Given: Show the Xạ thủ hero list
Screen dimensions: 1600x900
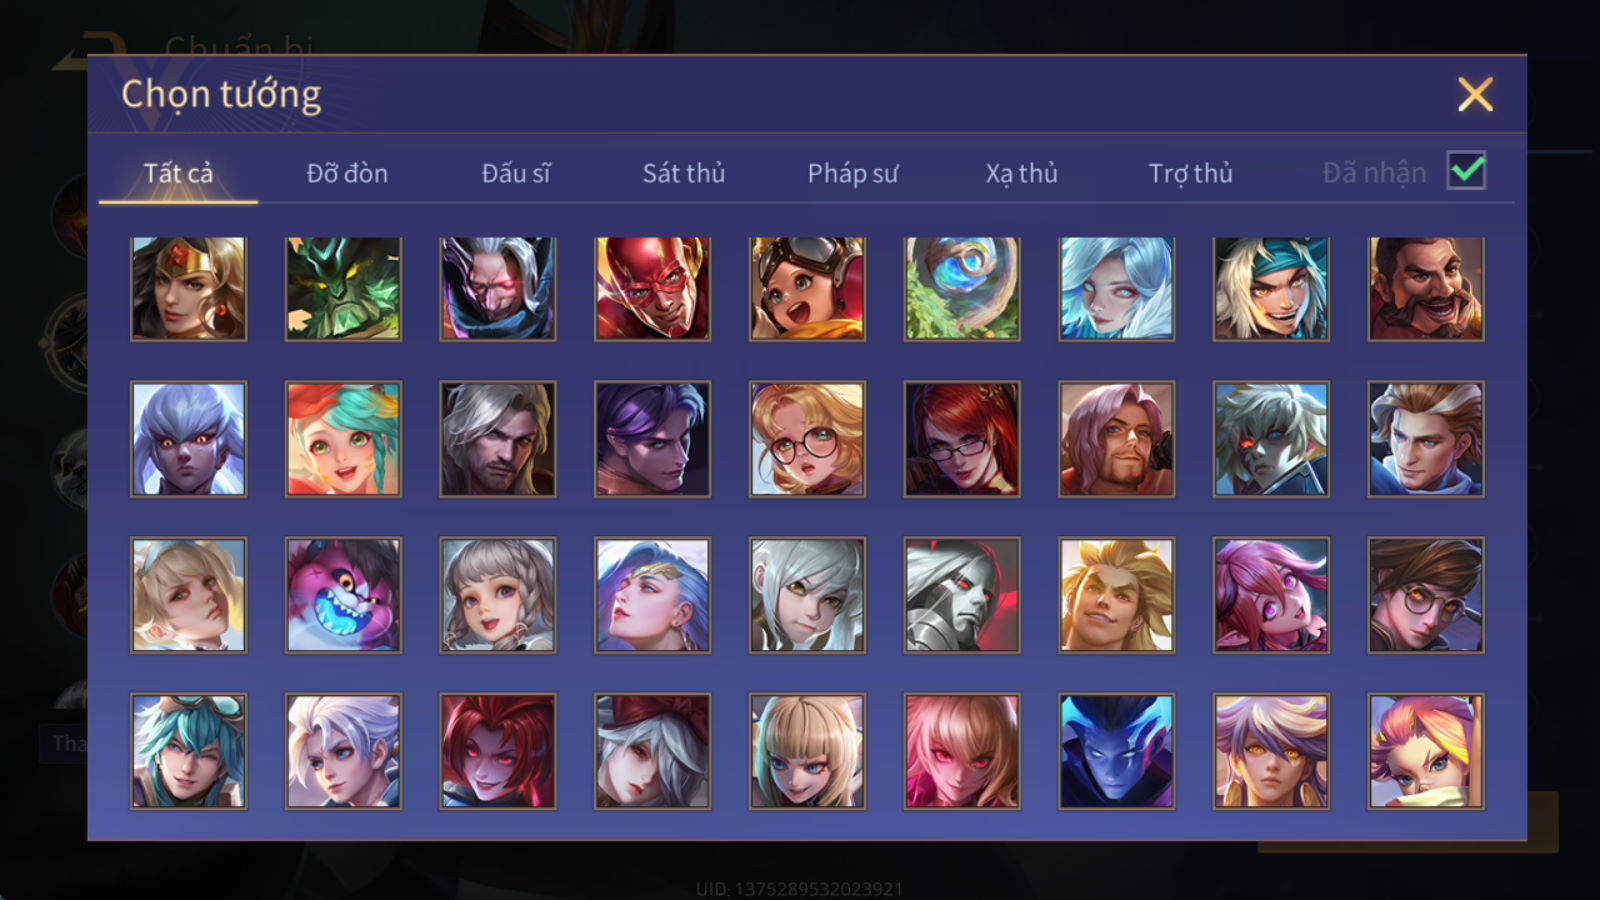Looking at the screenshot, I should click(x=1021, y=174).
